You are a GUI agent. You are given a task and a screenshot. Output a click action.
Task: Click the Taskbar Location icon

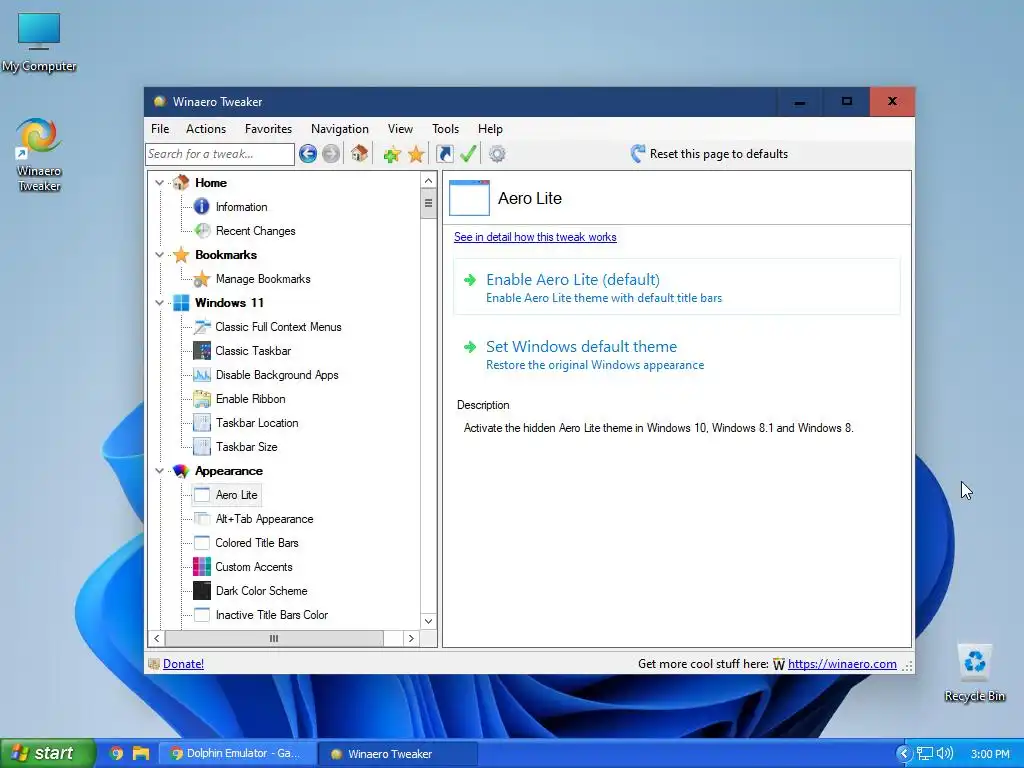click(202, 423)
